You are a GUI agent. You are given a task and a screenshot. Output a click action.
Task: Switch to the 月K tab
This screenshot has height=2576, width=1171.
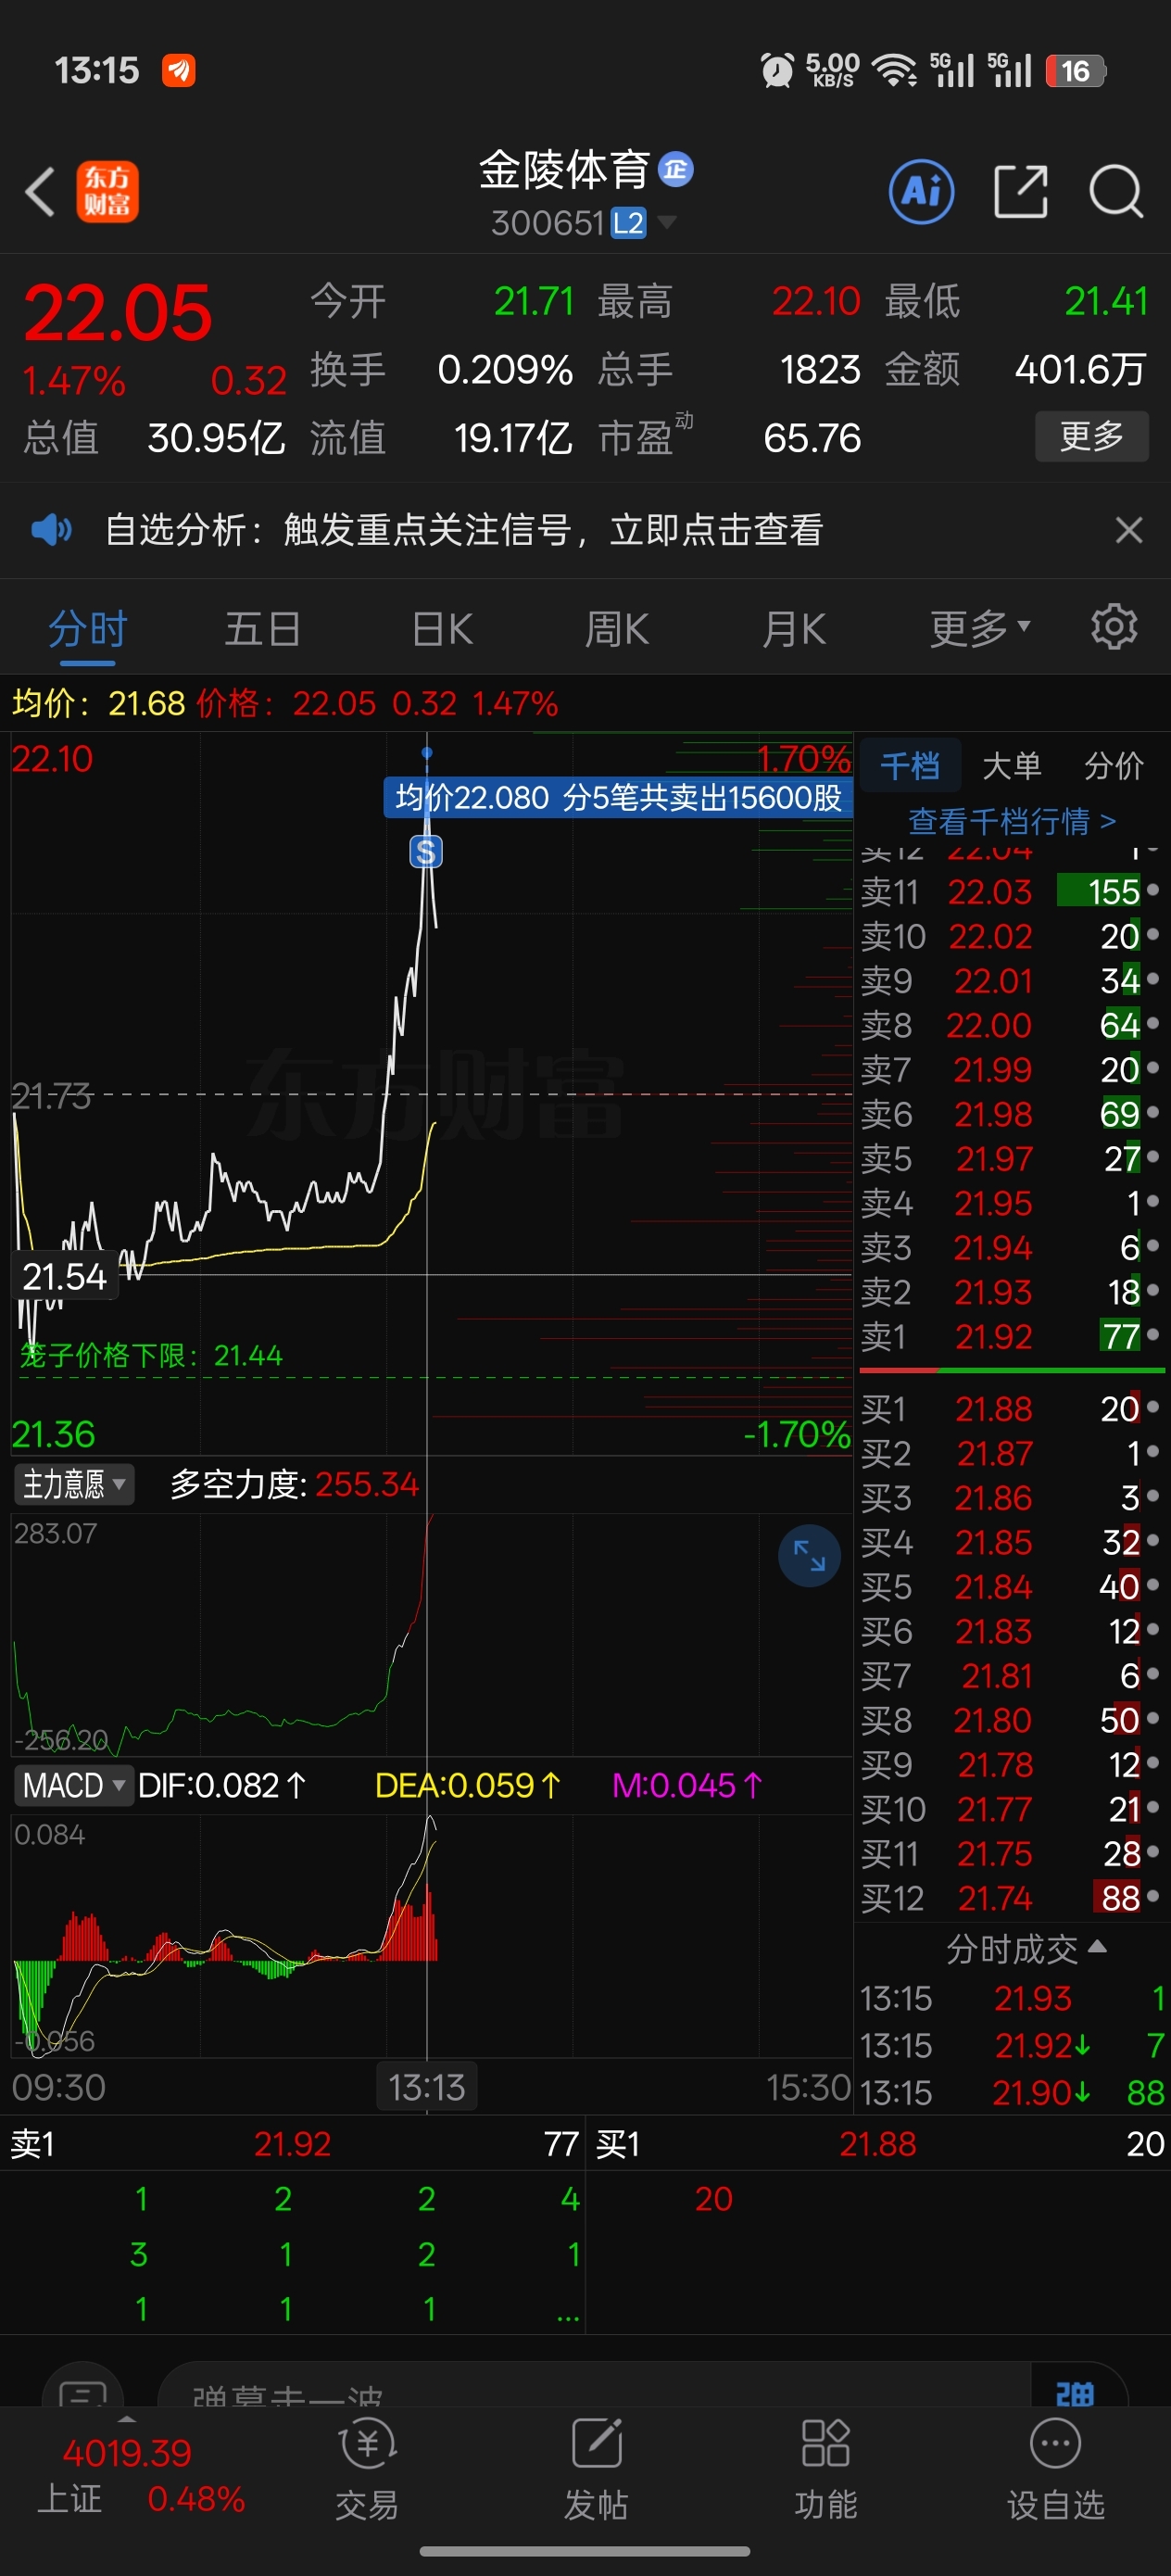pyautogui.click(x=794, y=629)
